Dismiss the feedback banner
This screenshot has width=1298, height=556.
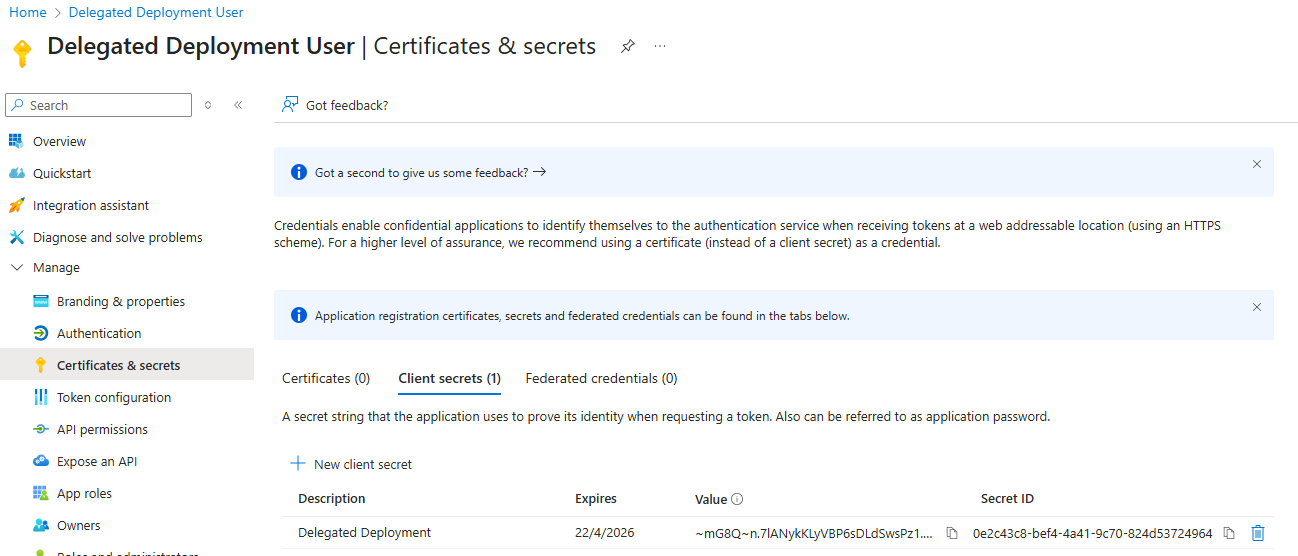tap(1257, 164)
